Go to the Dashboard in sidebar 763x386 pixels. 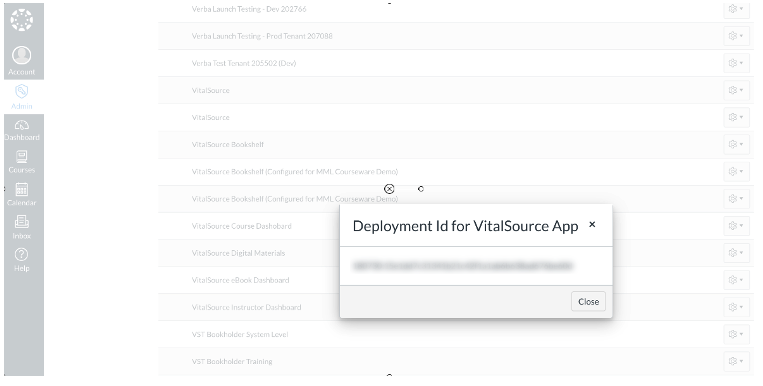tap(22, 130)
